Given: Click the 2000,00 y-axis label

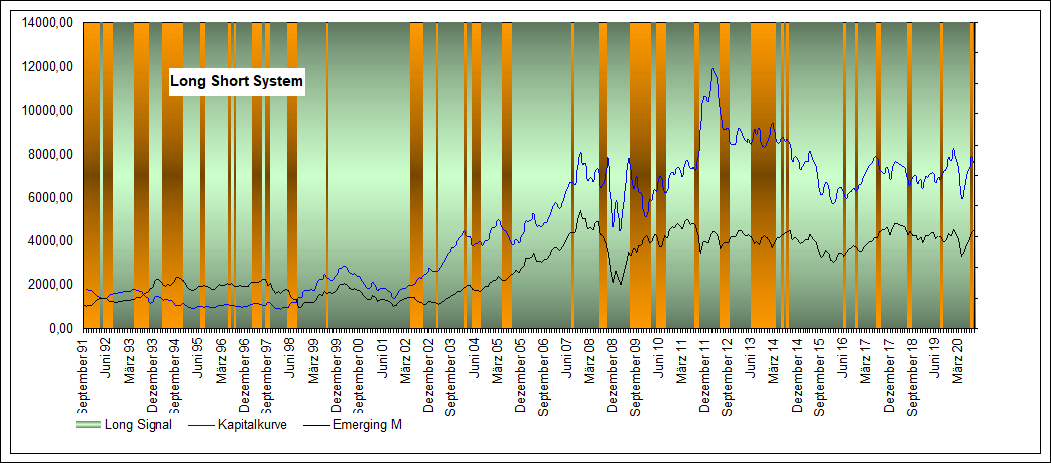Looking at the screenshot, I should tap(50, 285).
